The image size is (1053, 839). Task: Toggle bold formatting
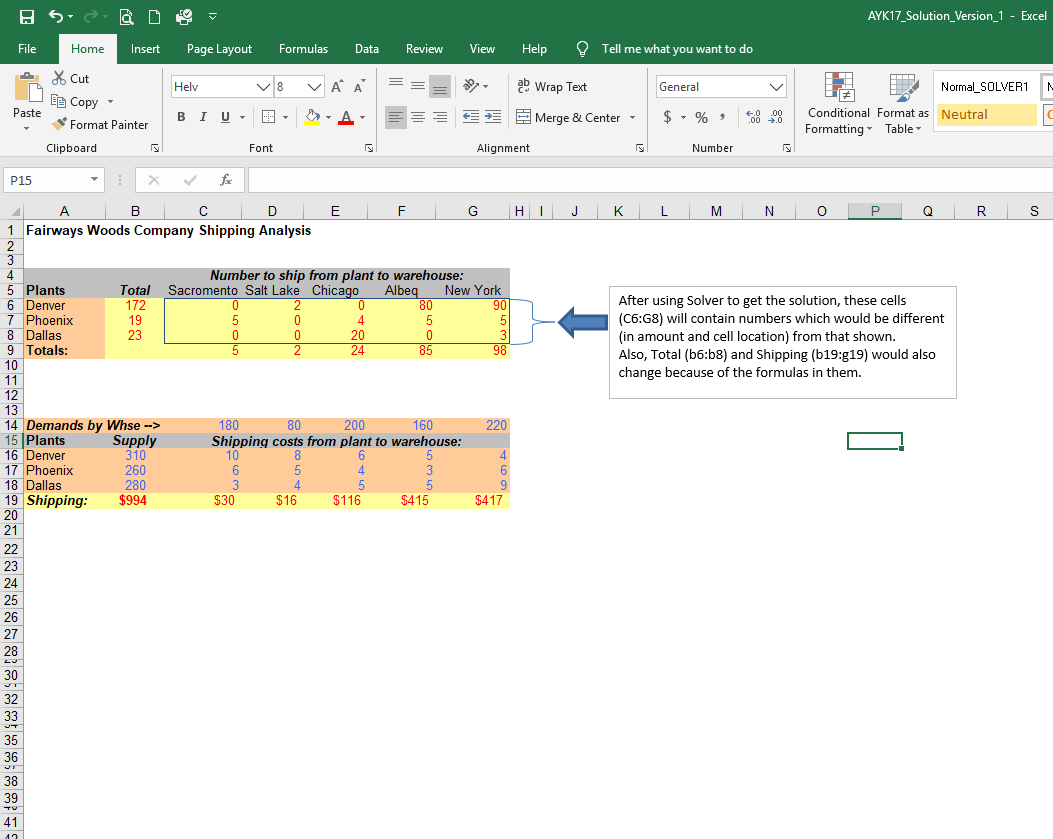point(181,117)
